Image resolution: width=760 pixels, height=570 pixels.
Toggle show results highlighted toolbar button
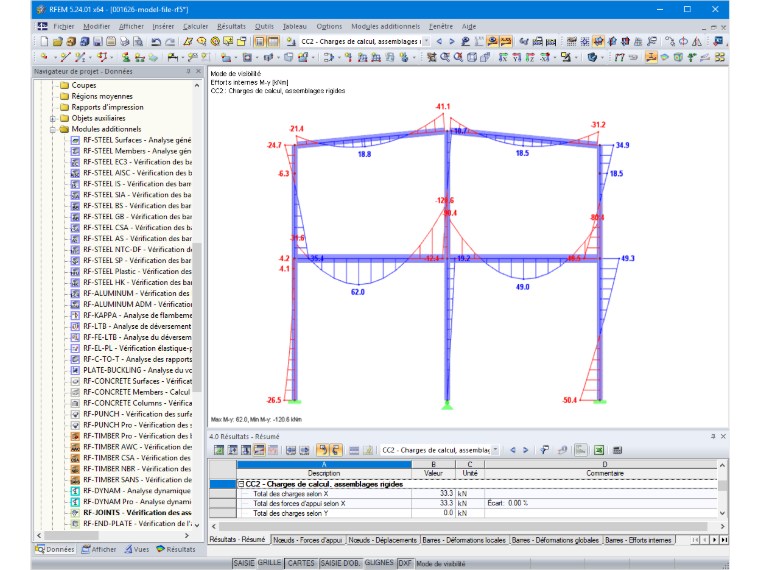pos(492,42)
